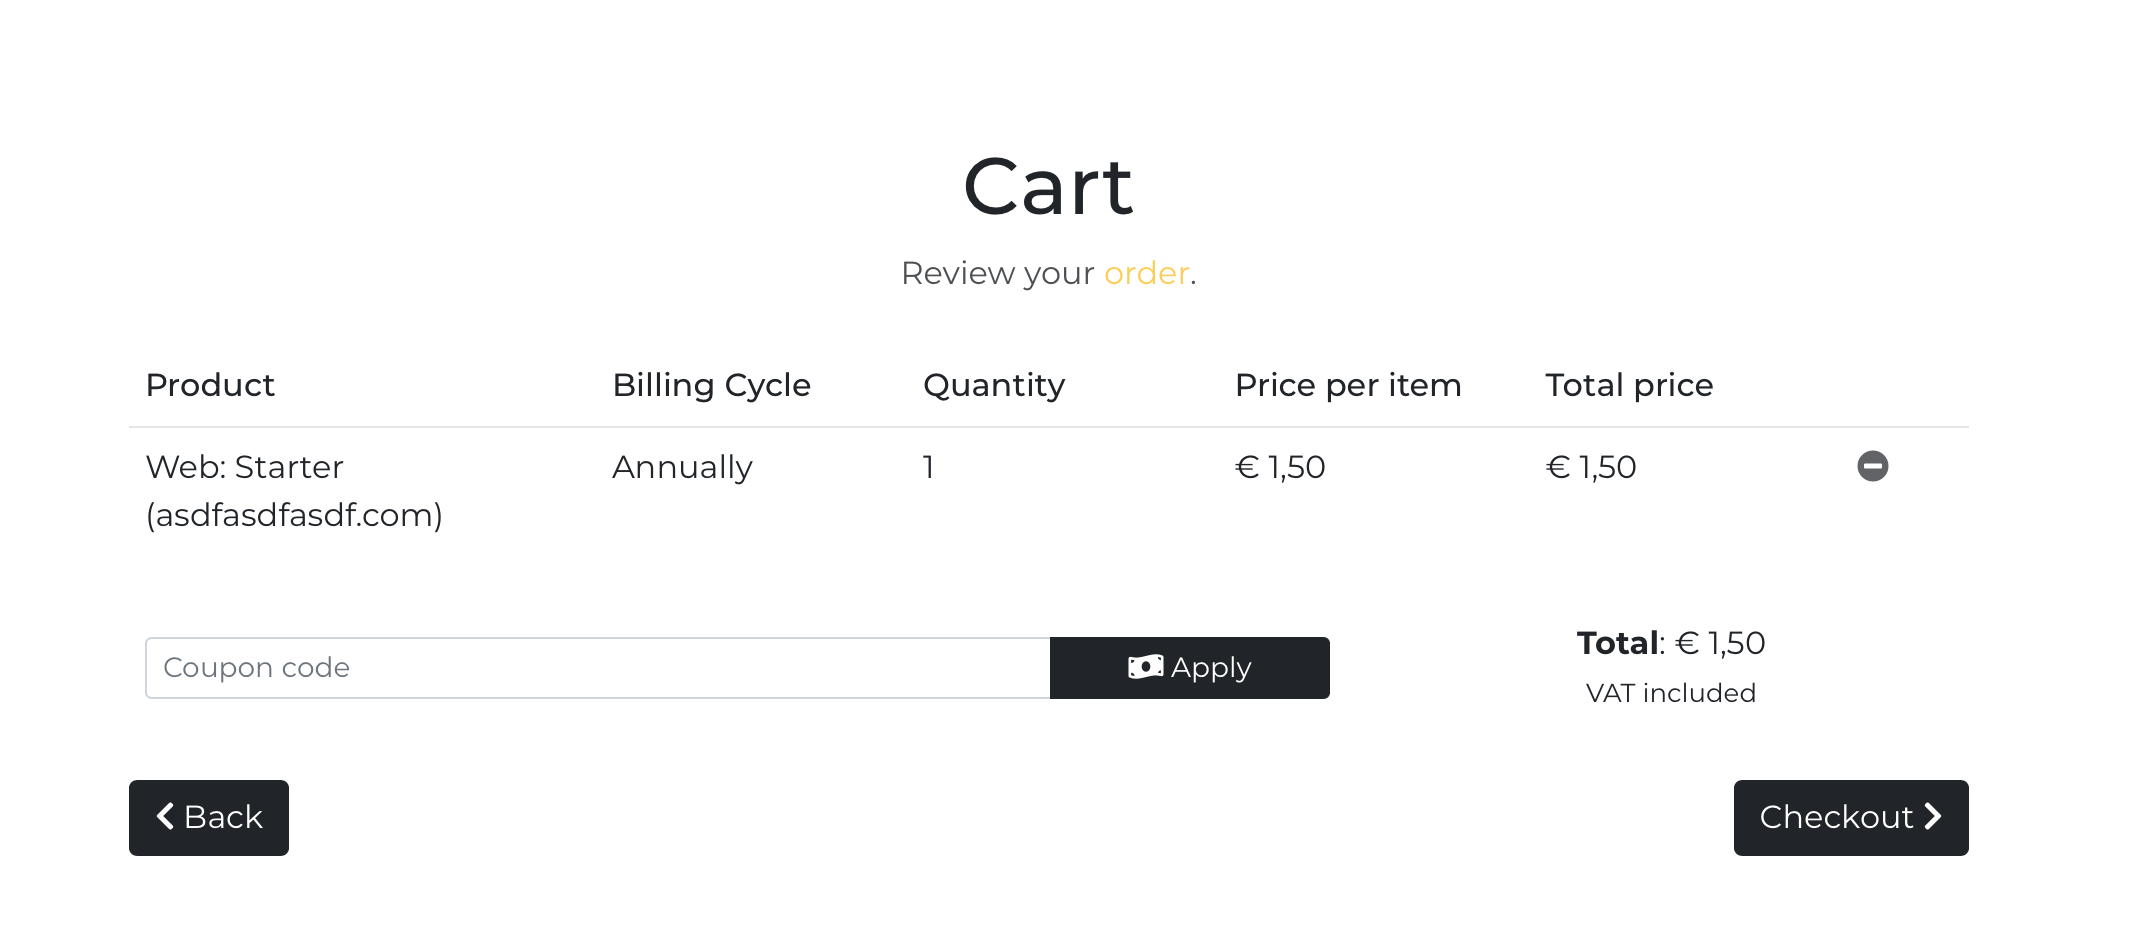The image size is (2134, 944).
Task: Click the right chevron on Checkout button
Action: click(1934, 817)
